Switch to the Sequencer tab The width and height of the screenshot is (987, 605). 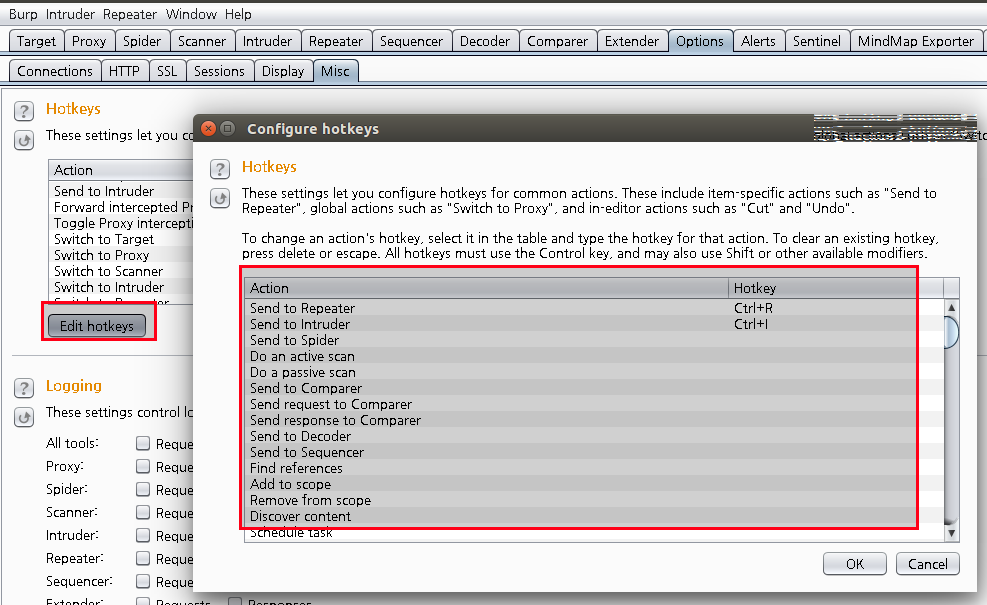coord(411,41)
